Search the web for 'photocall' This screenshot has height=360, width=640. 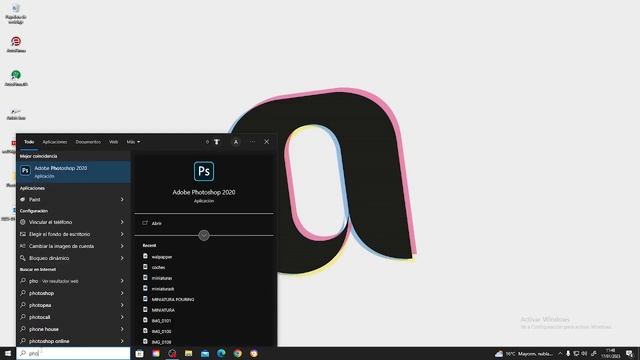pos(73,317)
